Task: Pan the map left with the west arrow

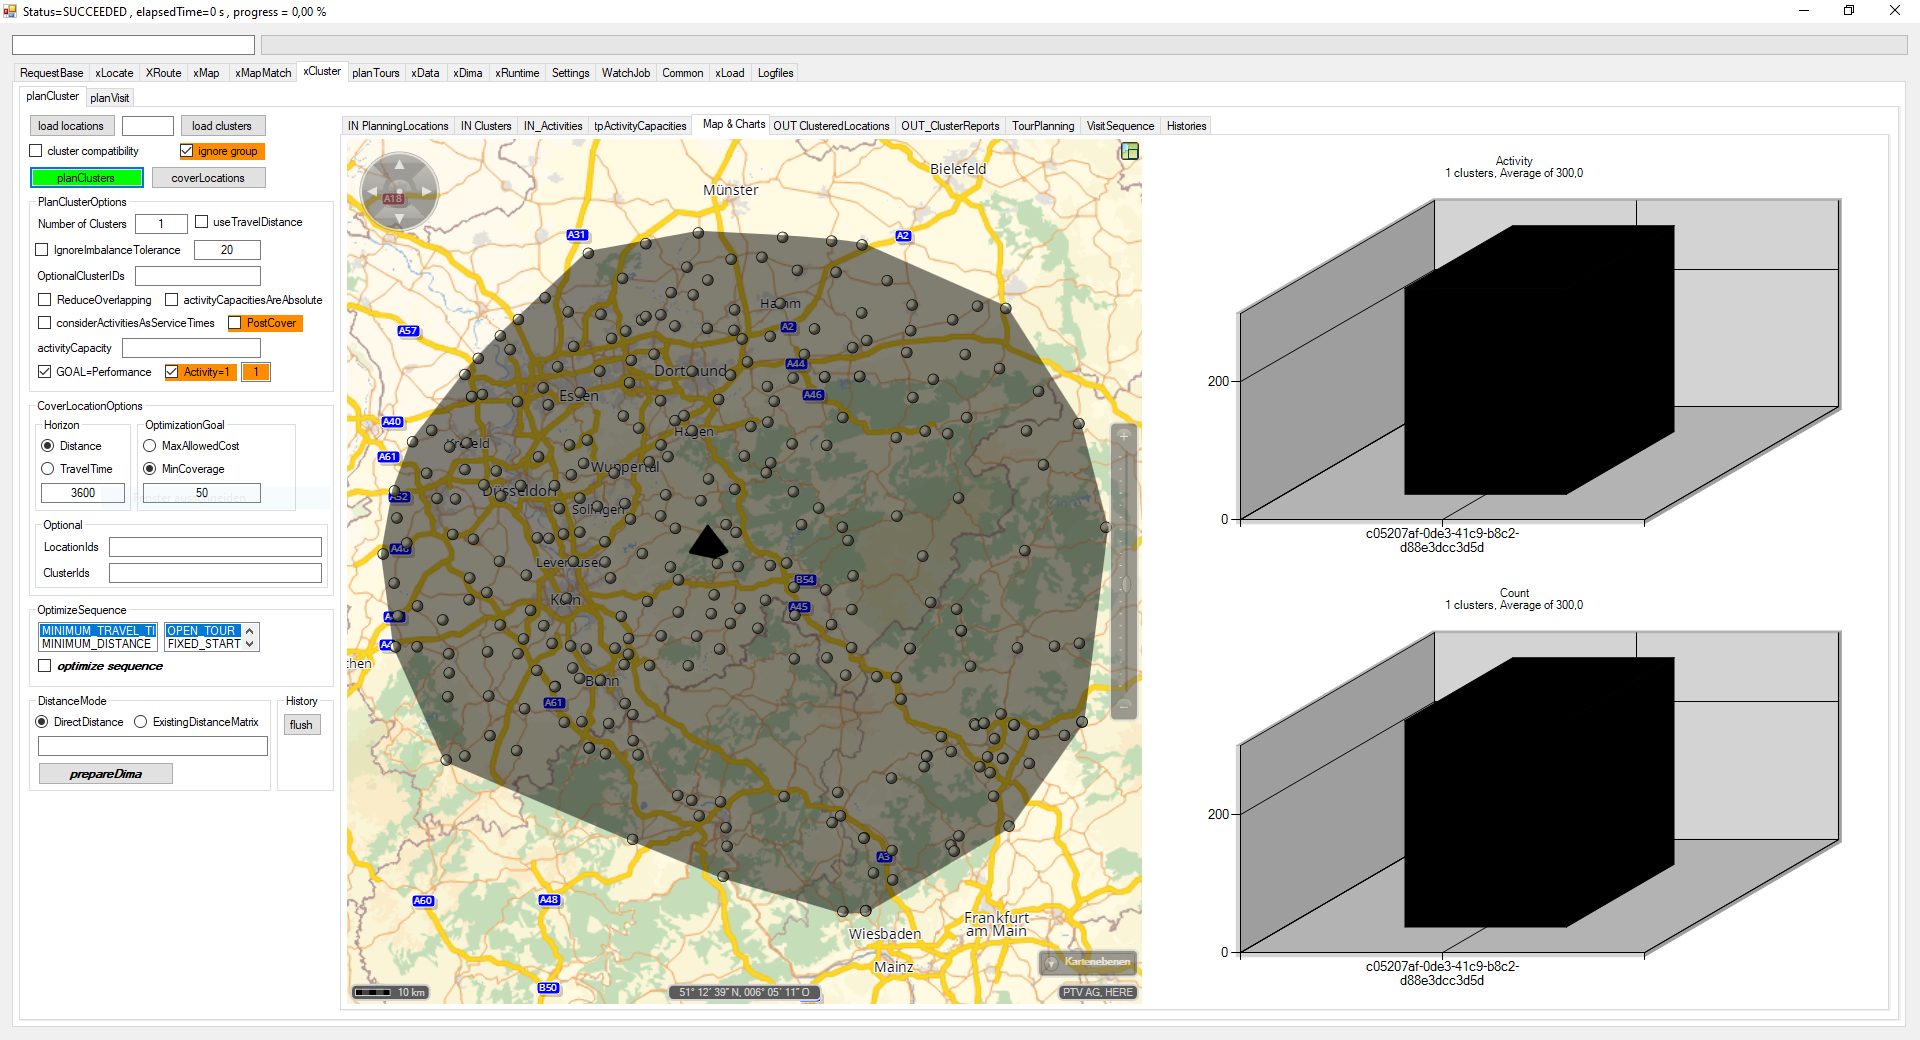Action: pos(372,191)
